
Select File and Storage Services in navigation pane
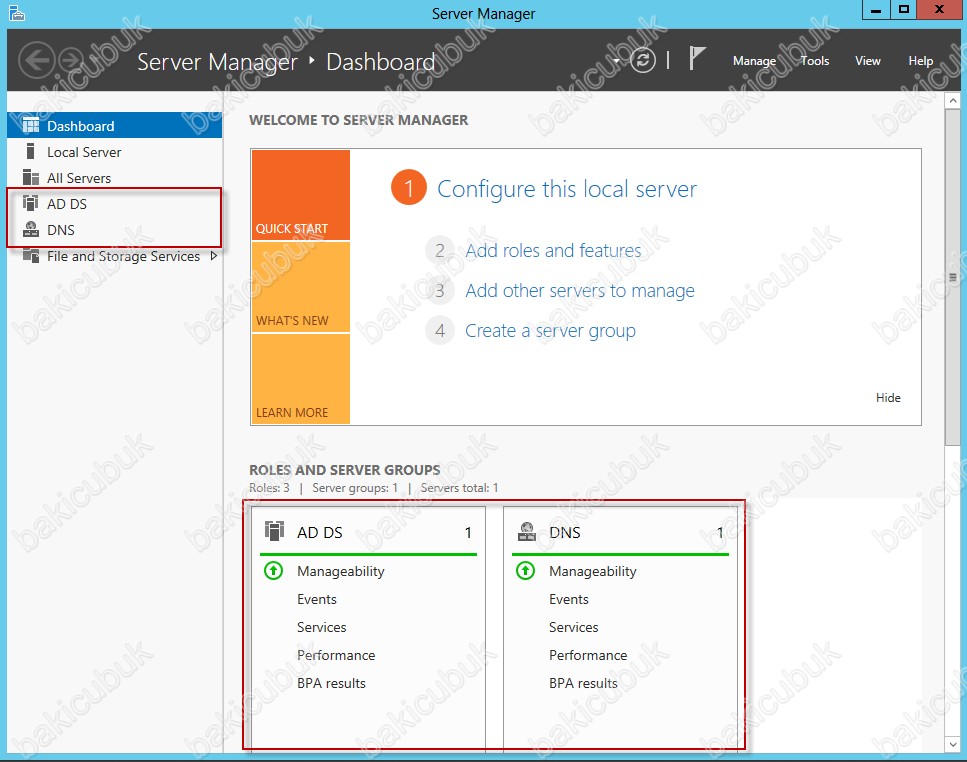pyautogui.click(x=115, y=256)
